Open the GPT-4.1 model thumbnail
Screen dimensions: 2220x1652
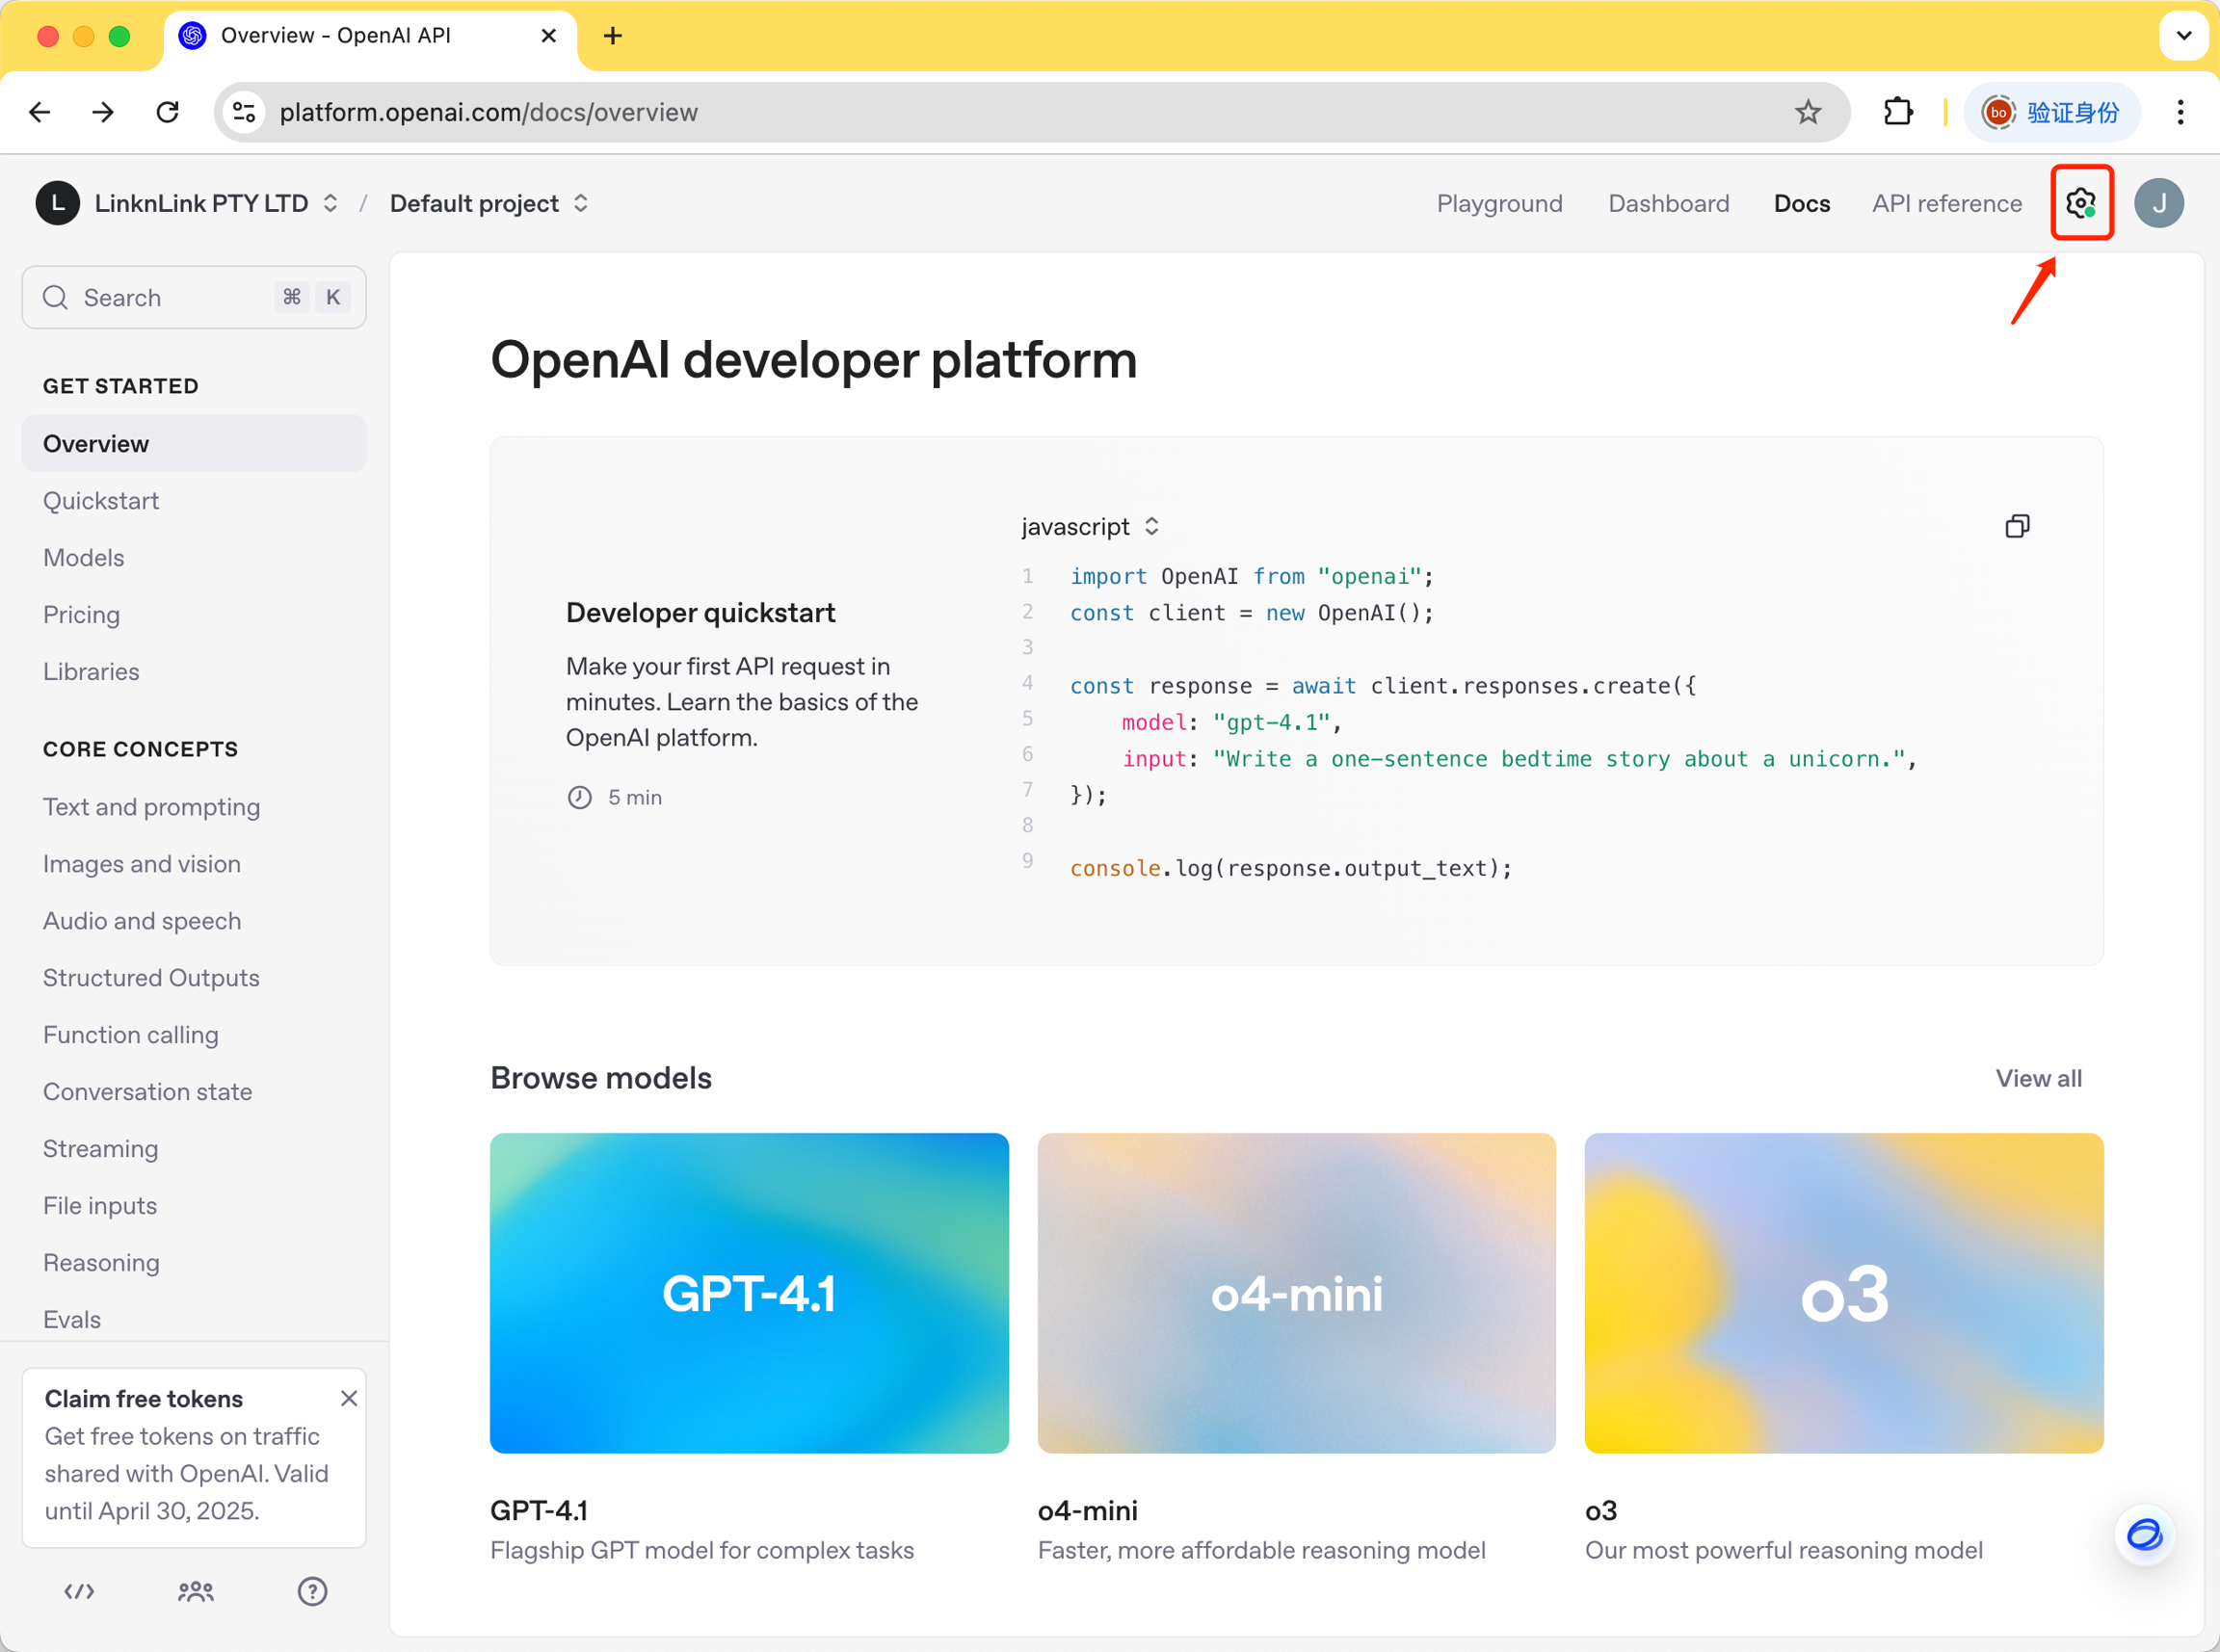(x=749, y=1292)
